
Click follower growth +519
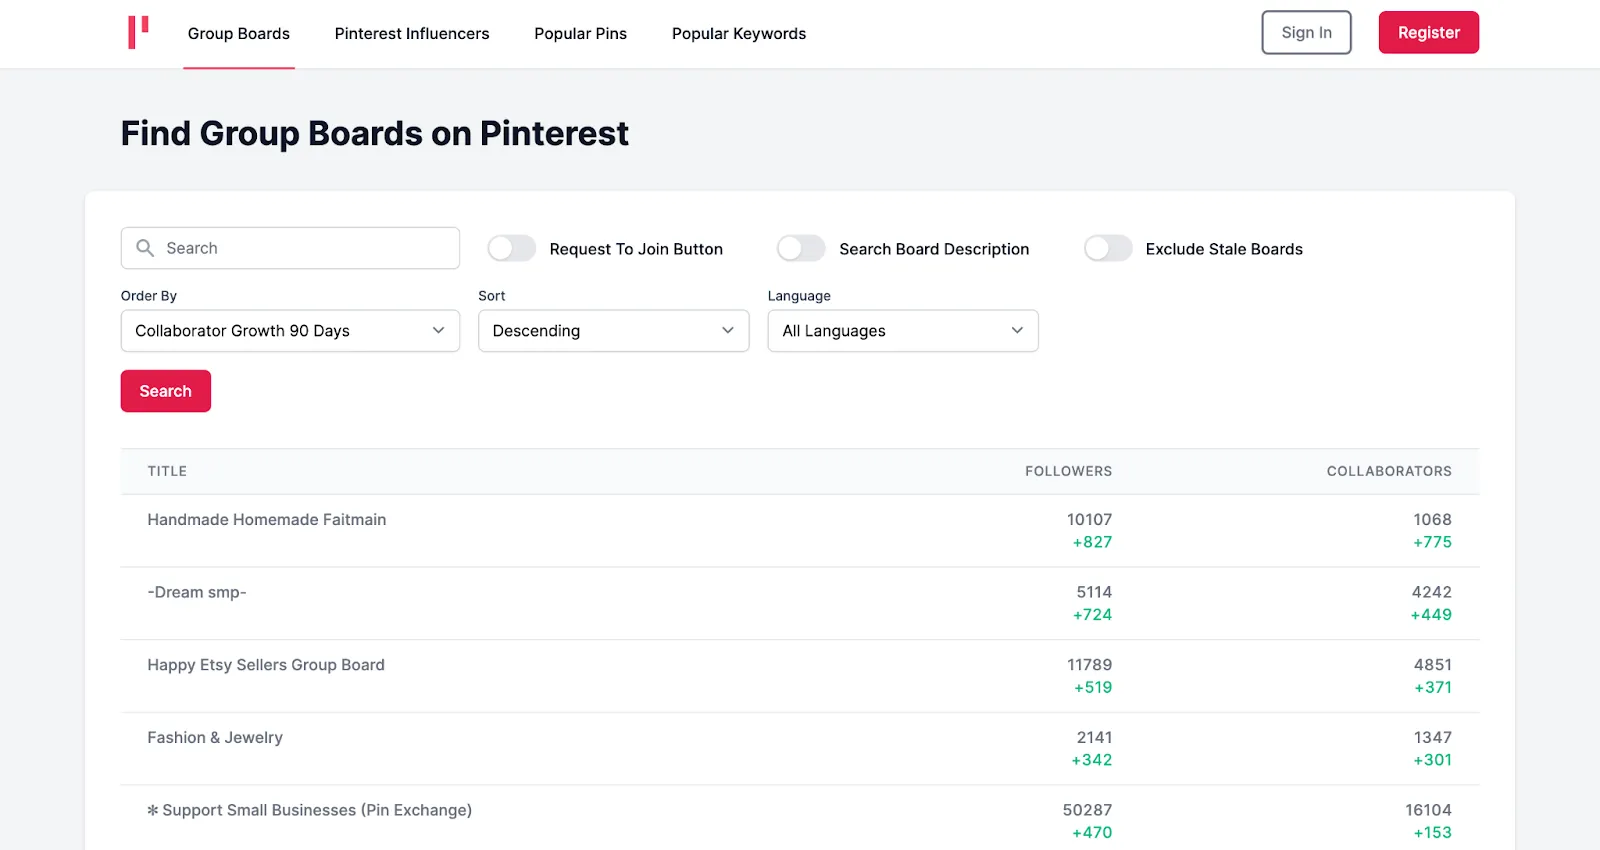pos(1093,688)
